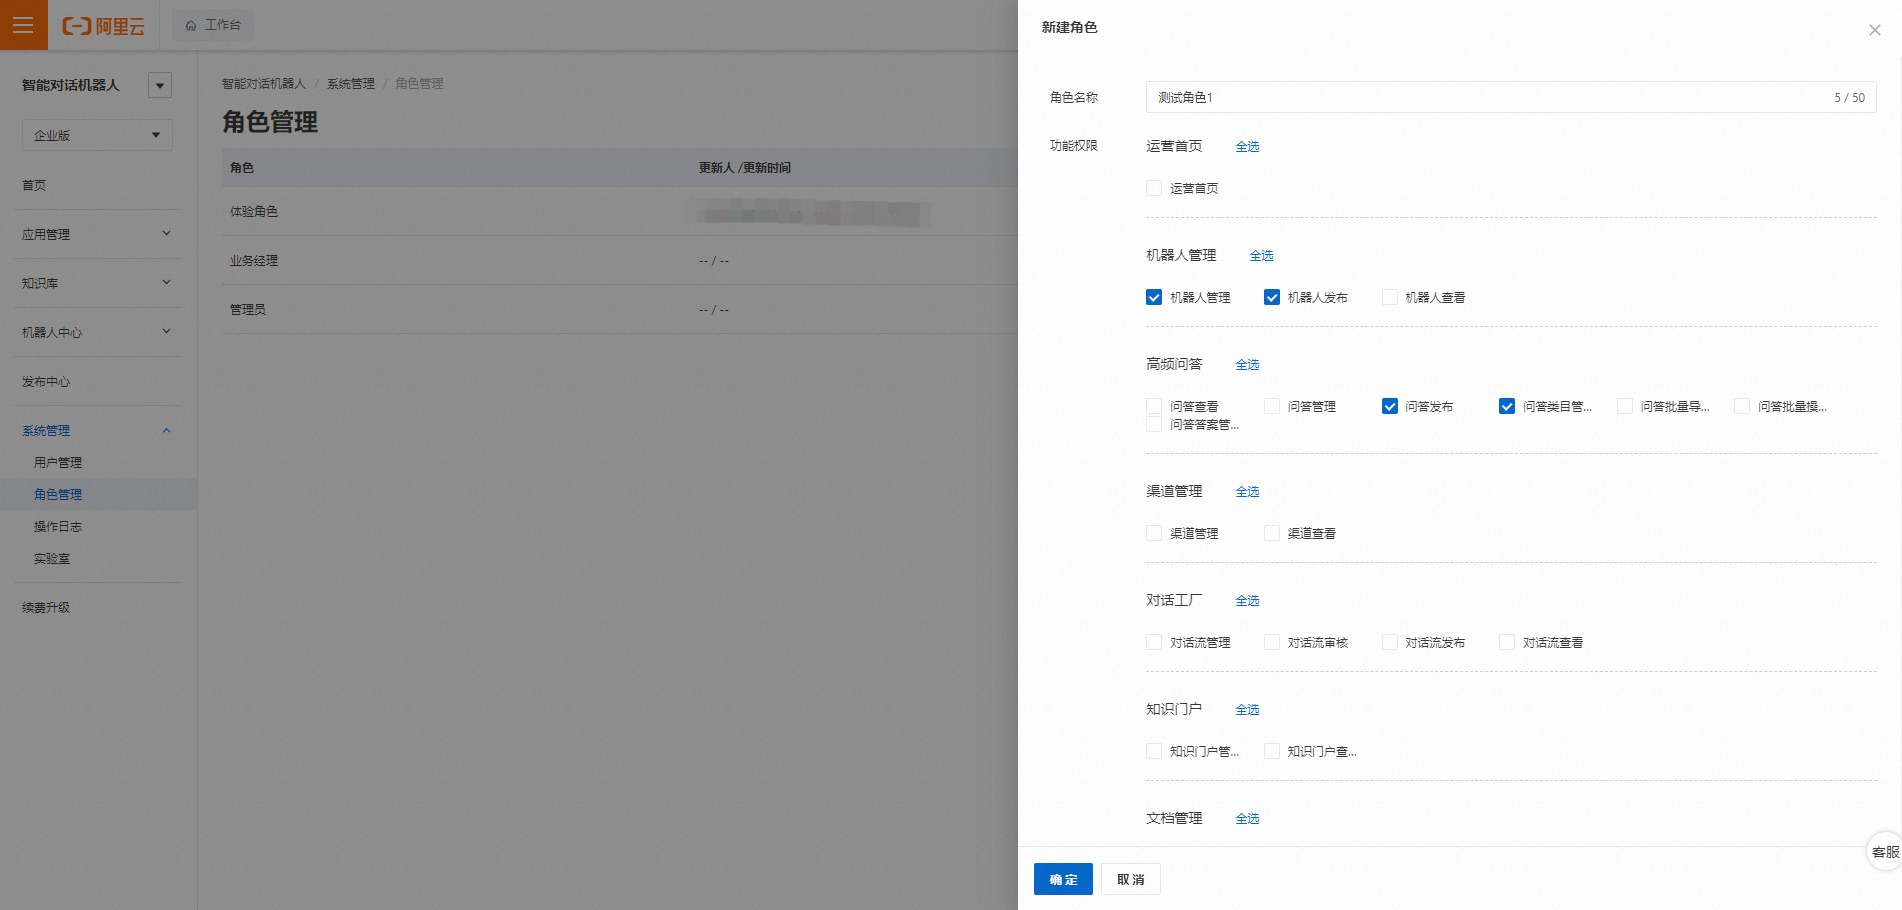
Task: Select all under 运营首页
Action: click(x=1247, y=147)
